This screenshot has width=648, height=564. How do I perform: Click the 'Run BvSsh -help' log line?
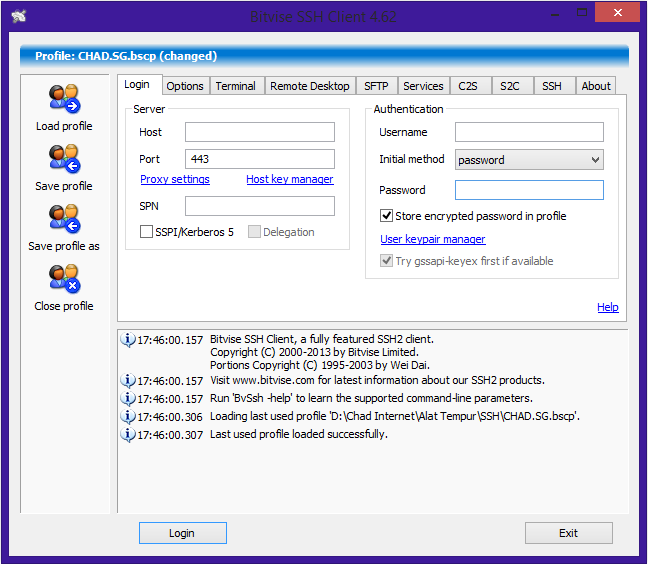(x=372, y=398)
